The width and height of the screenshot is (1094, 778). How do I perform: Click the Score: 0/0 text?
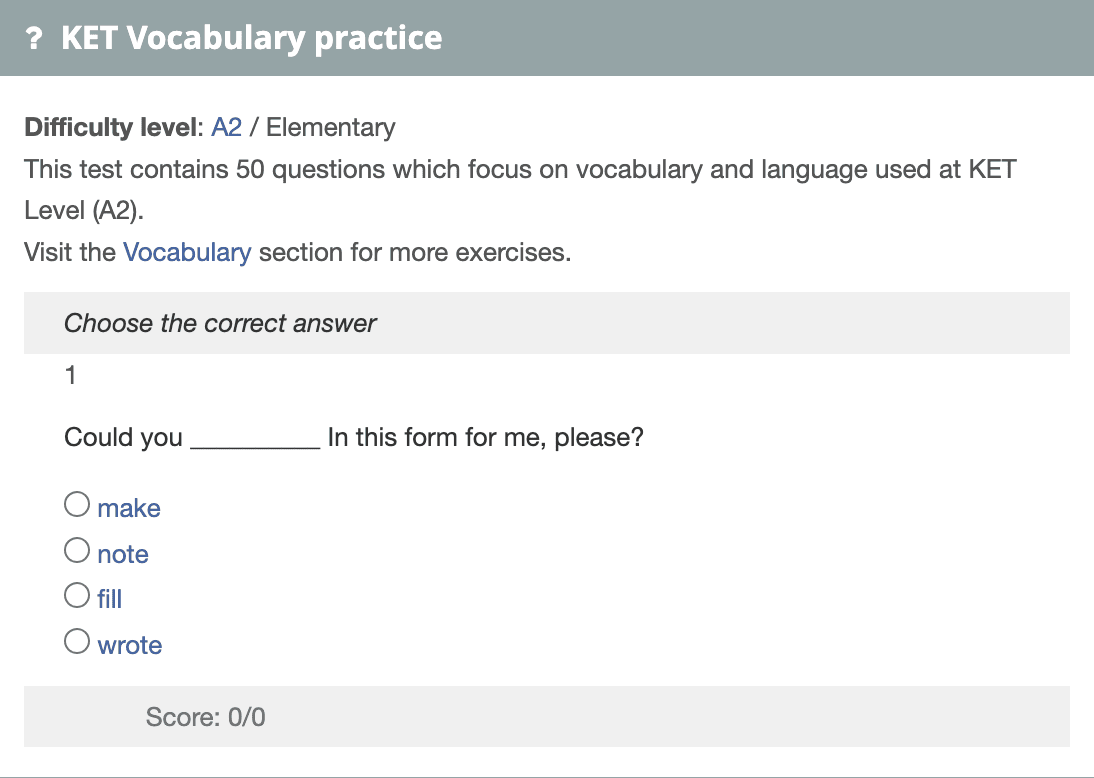tap(205, 717)
